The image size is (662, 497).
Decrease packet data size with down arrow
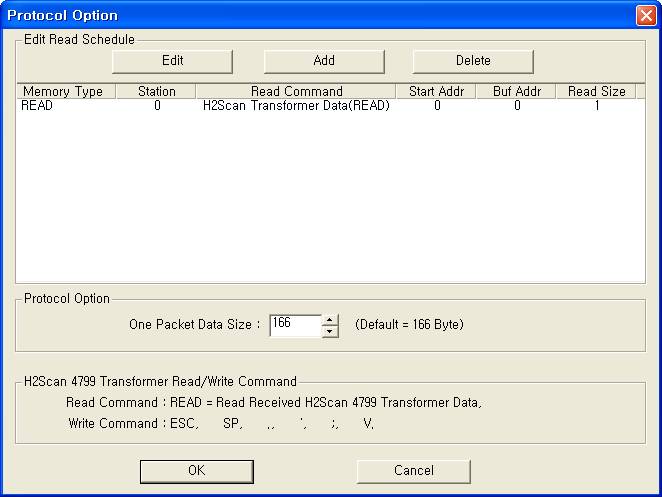click(330, 331)
